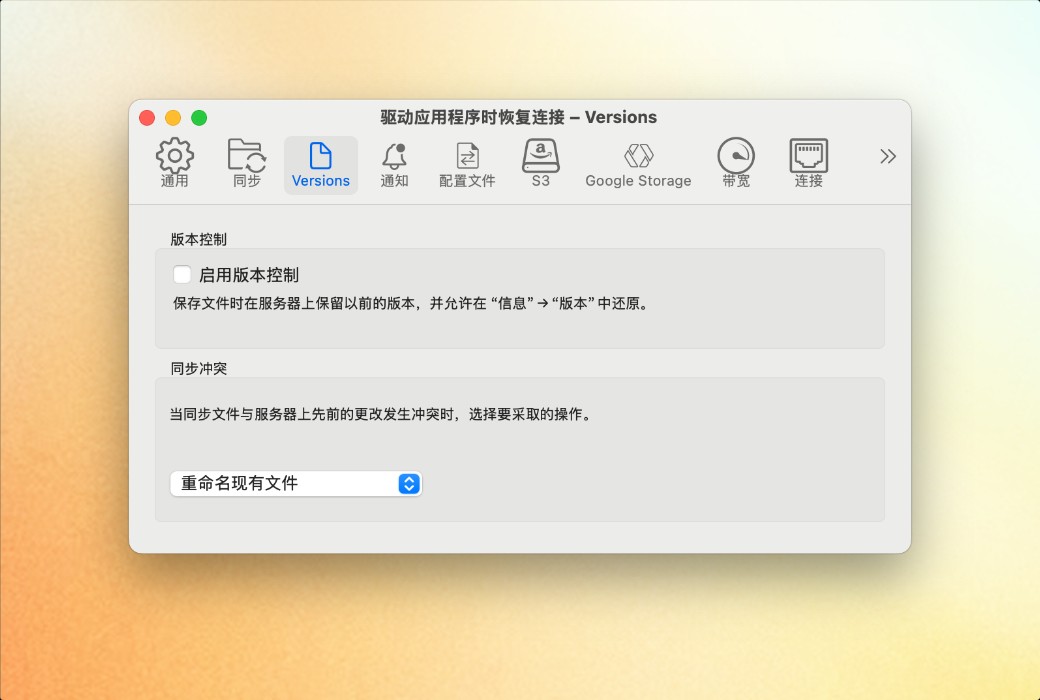Click the 启用版本控制 label text
This screenshot has width=1040, height=700.
(249, 275)
